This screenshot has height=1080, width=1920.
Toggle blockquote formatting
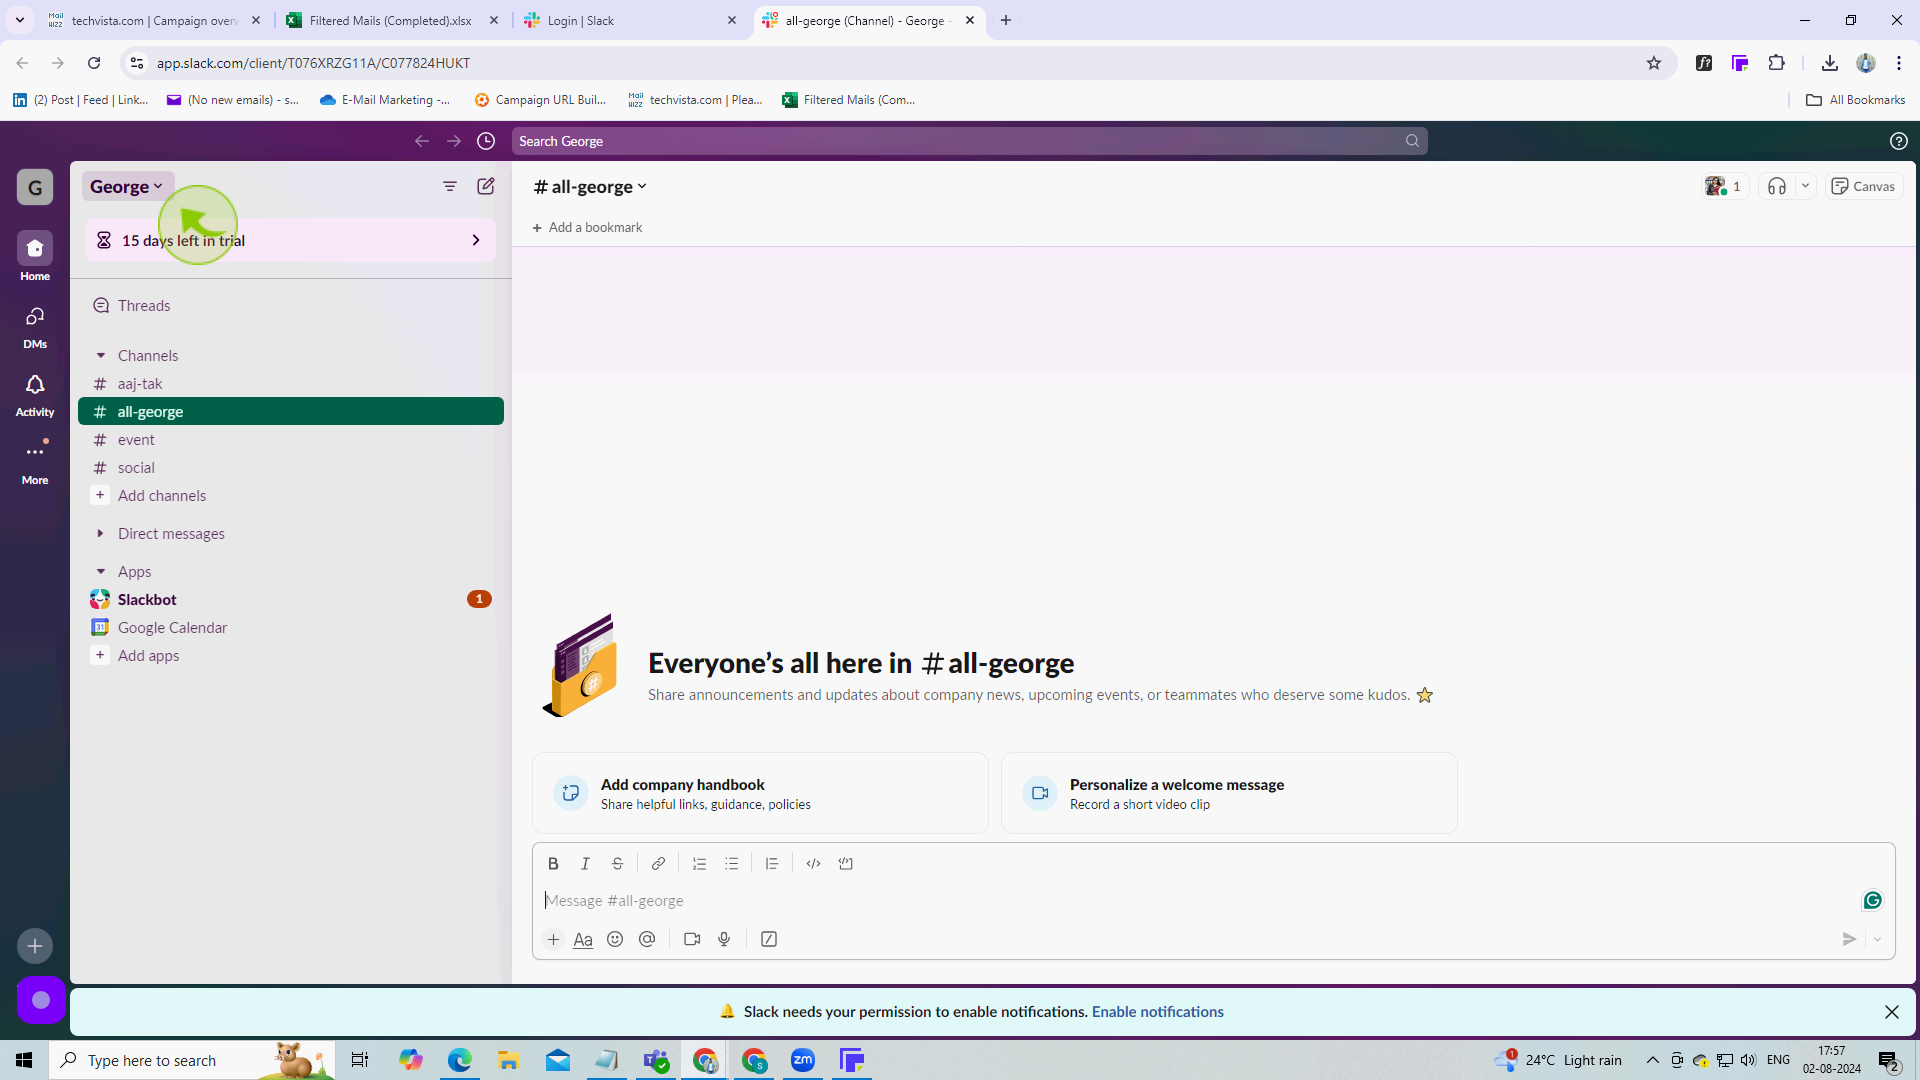tap(772, 864)
